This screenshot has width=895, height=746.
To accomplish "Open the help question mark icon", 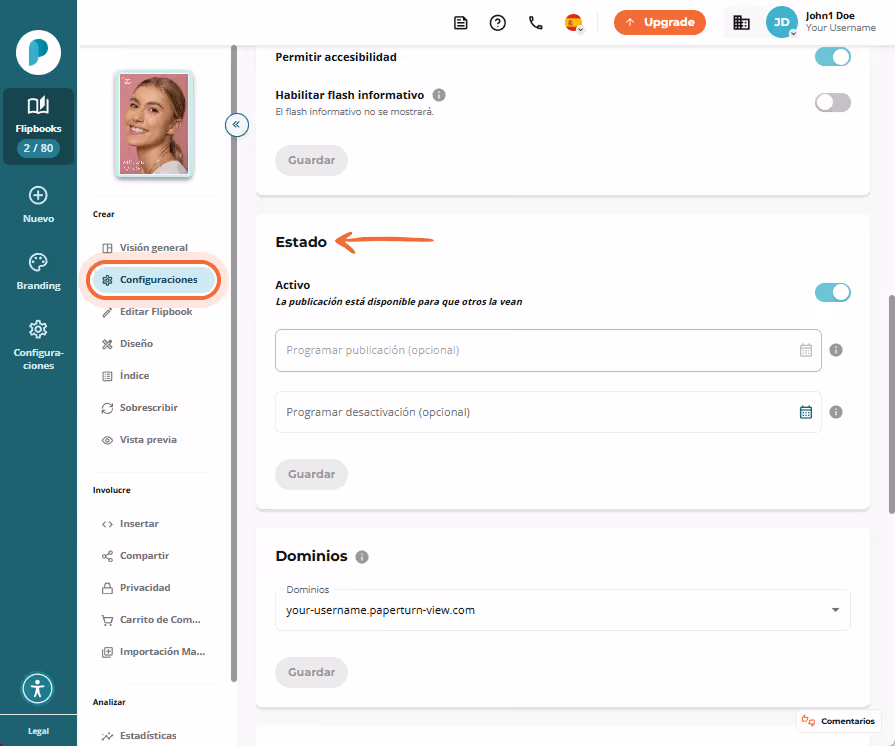I will point(498,23).
